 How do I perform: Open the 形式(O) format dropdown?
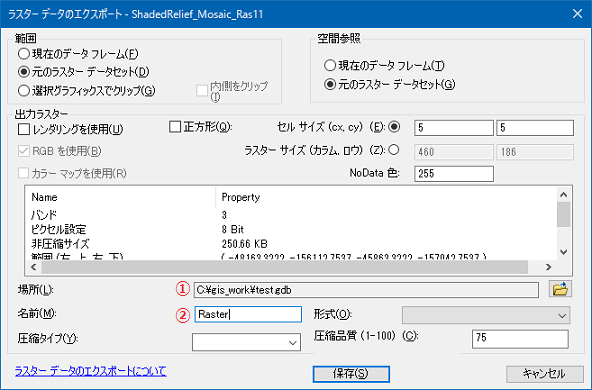pyautogui.click(x=486, y=315)
